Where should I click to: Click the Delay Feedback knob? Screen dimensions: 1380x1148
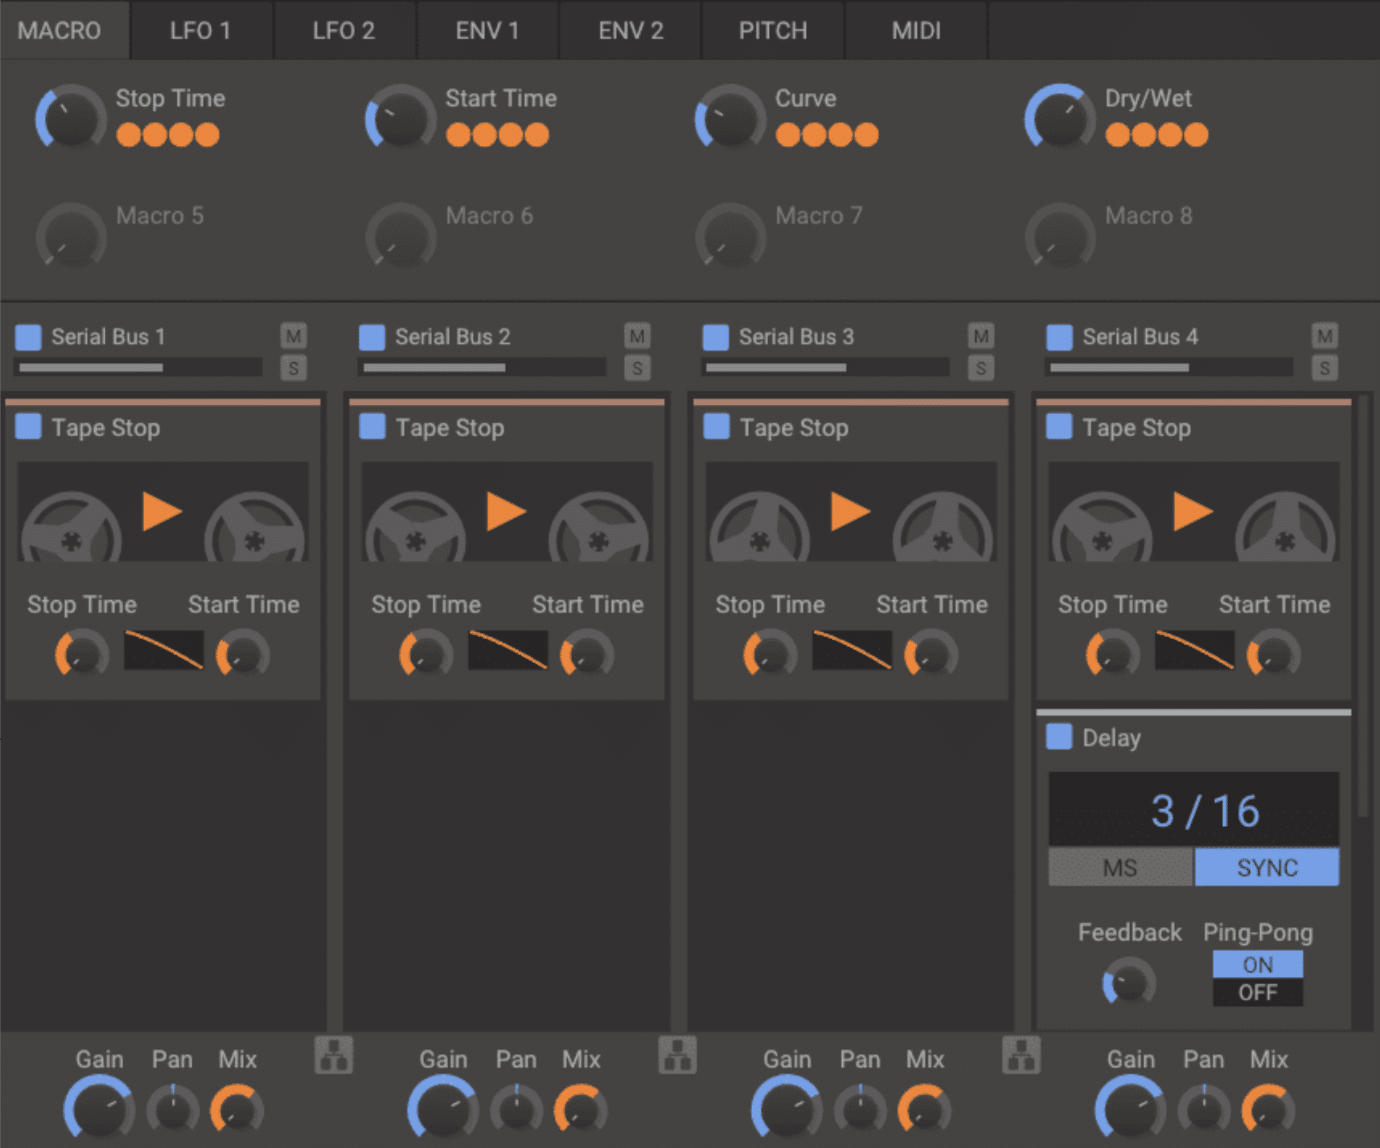[x=1129, y=982]
